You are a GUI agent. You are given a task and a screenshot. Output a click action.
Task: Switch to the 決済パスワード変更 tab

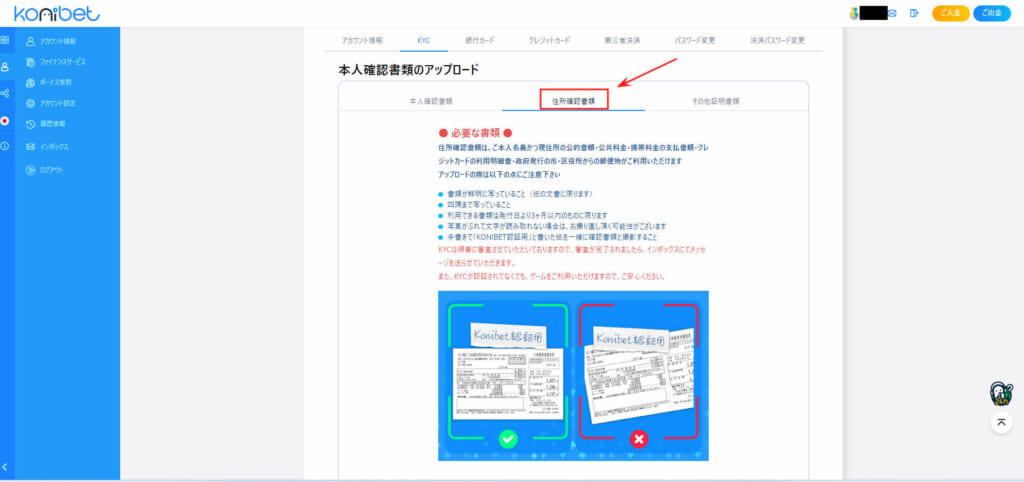click(778, 40)
